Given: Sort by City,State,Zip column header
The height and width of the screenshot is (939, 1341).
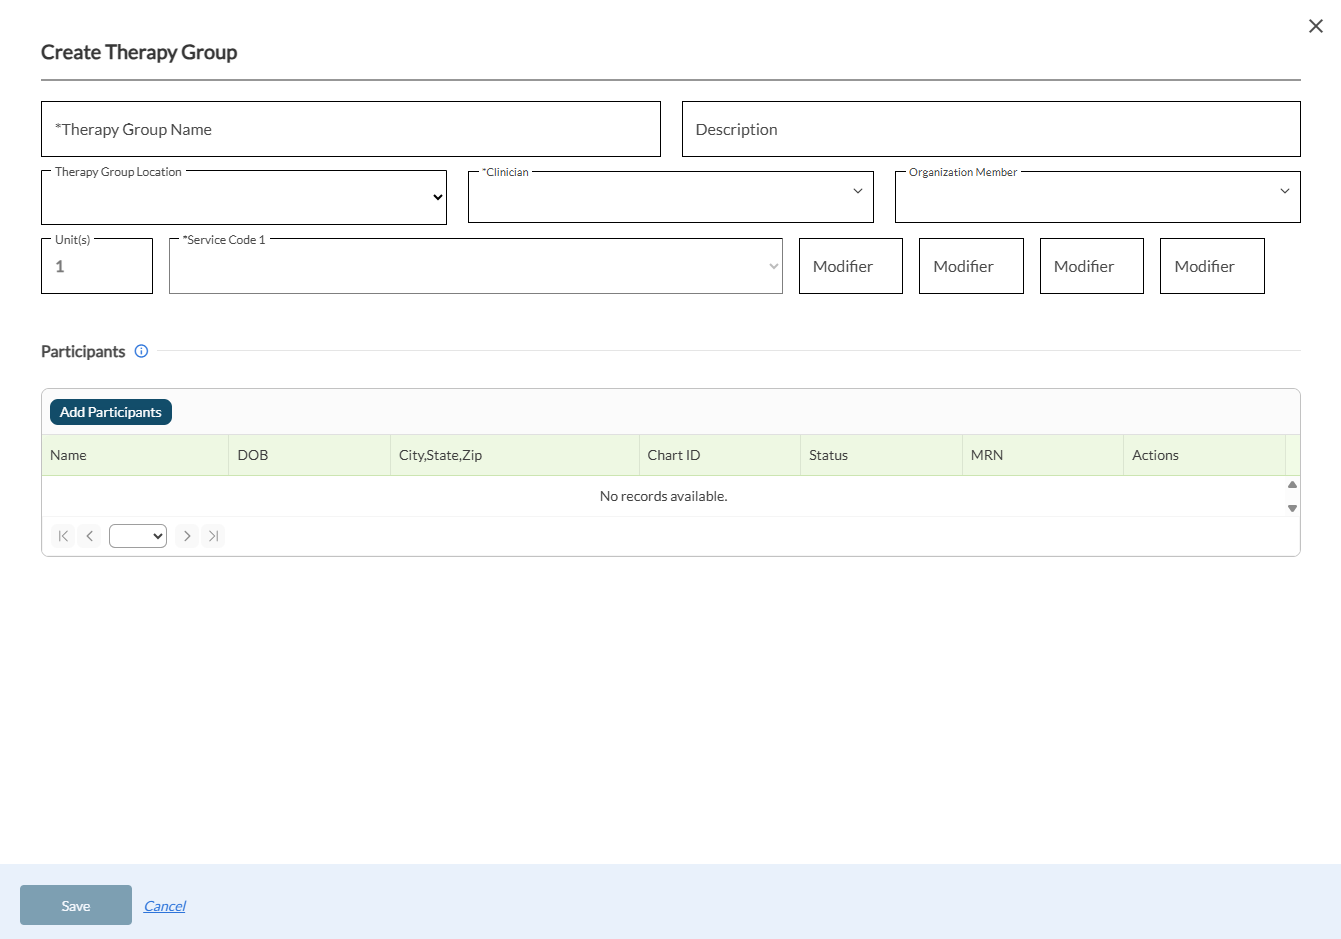Looking at the screenshot, I should point(515,455).
